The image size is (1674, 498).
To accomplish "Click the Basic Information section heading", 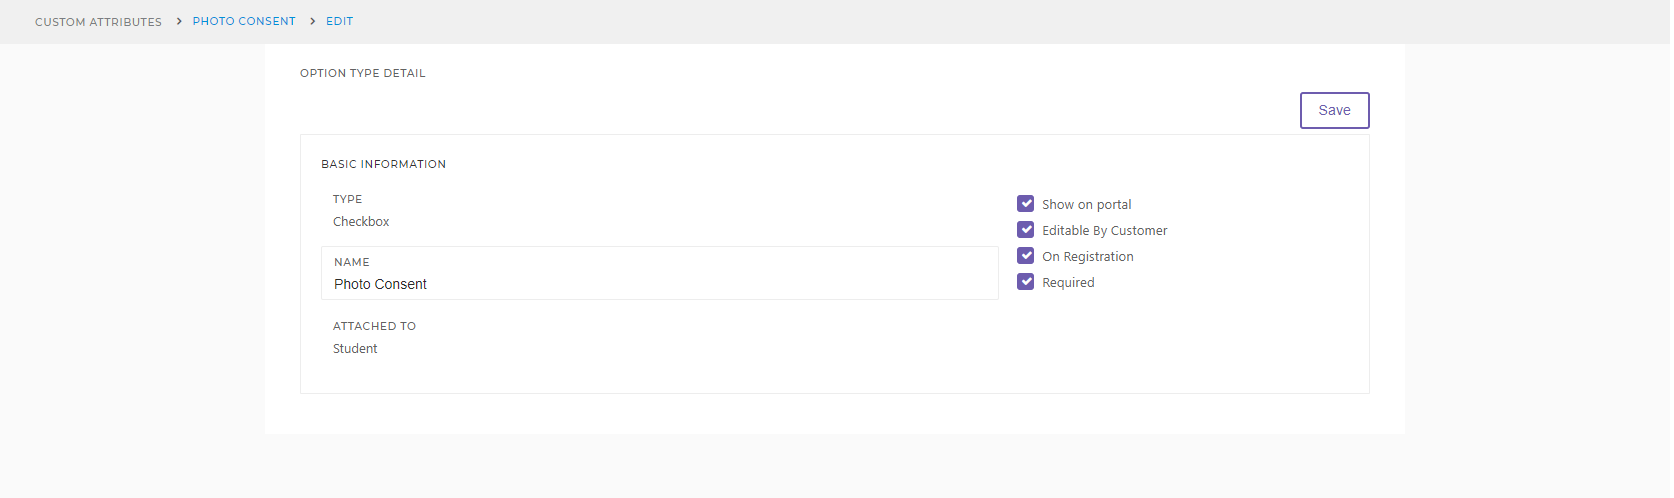I will pyautogui.click(x=383, y=164).
